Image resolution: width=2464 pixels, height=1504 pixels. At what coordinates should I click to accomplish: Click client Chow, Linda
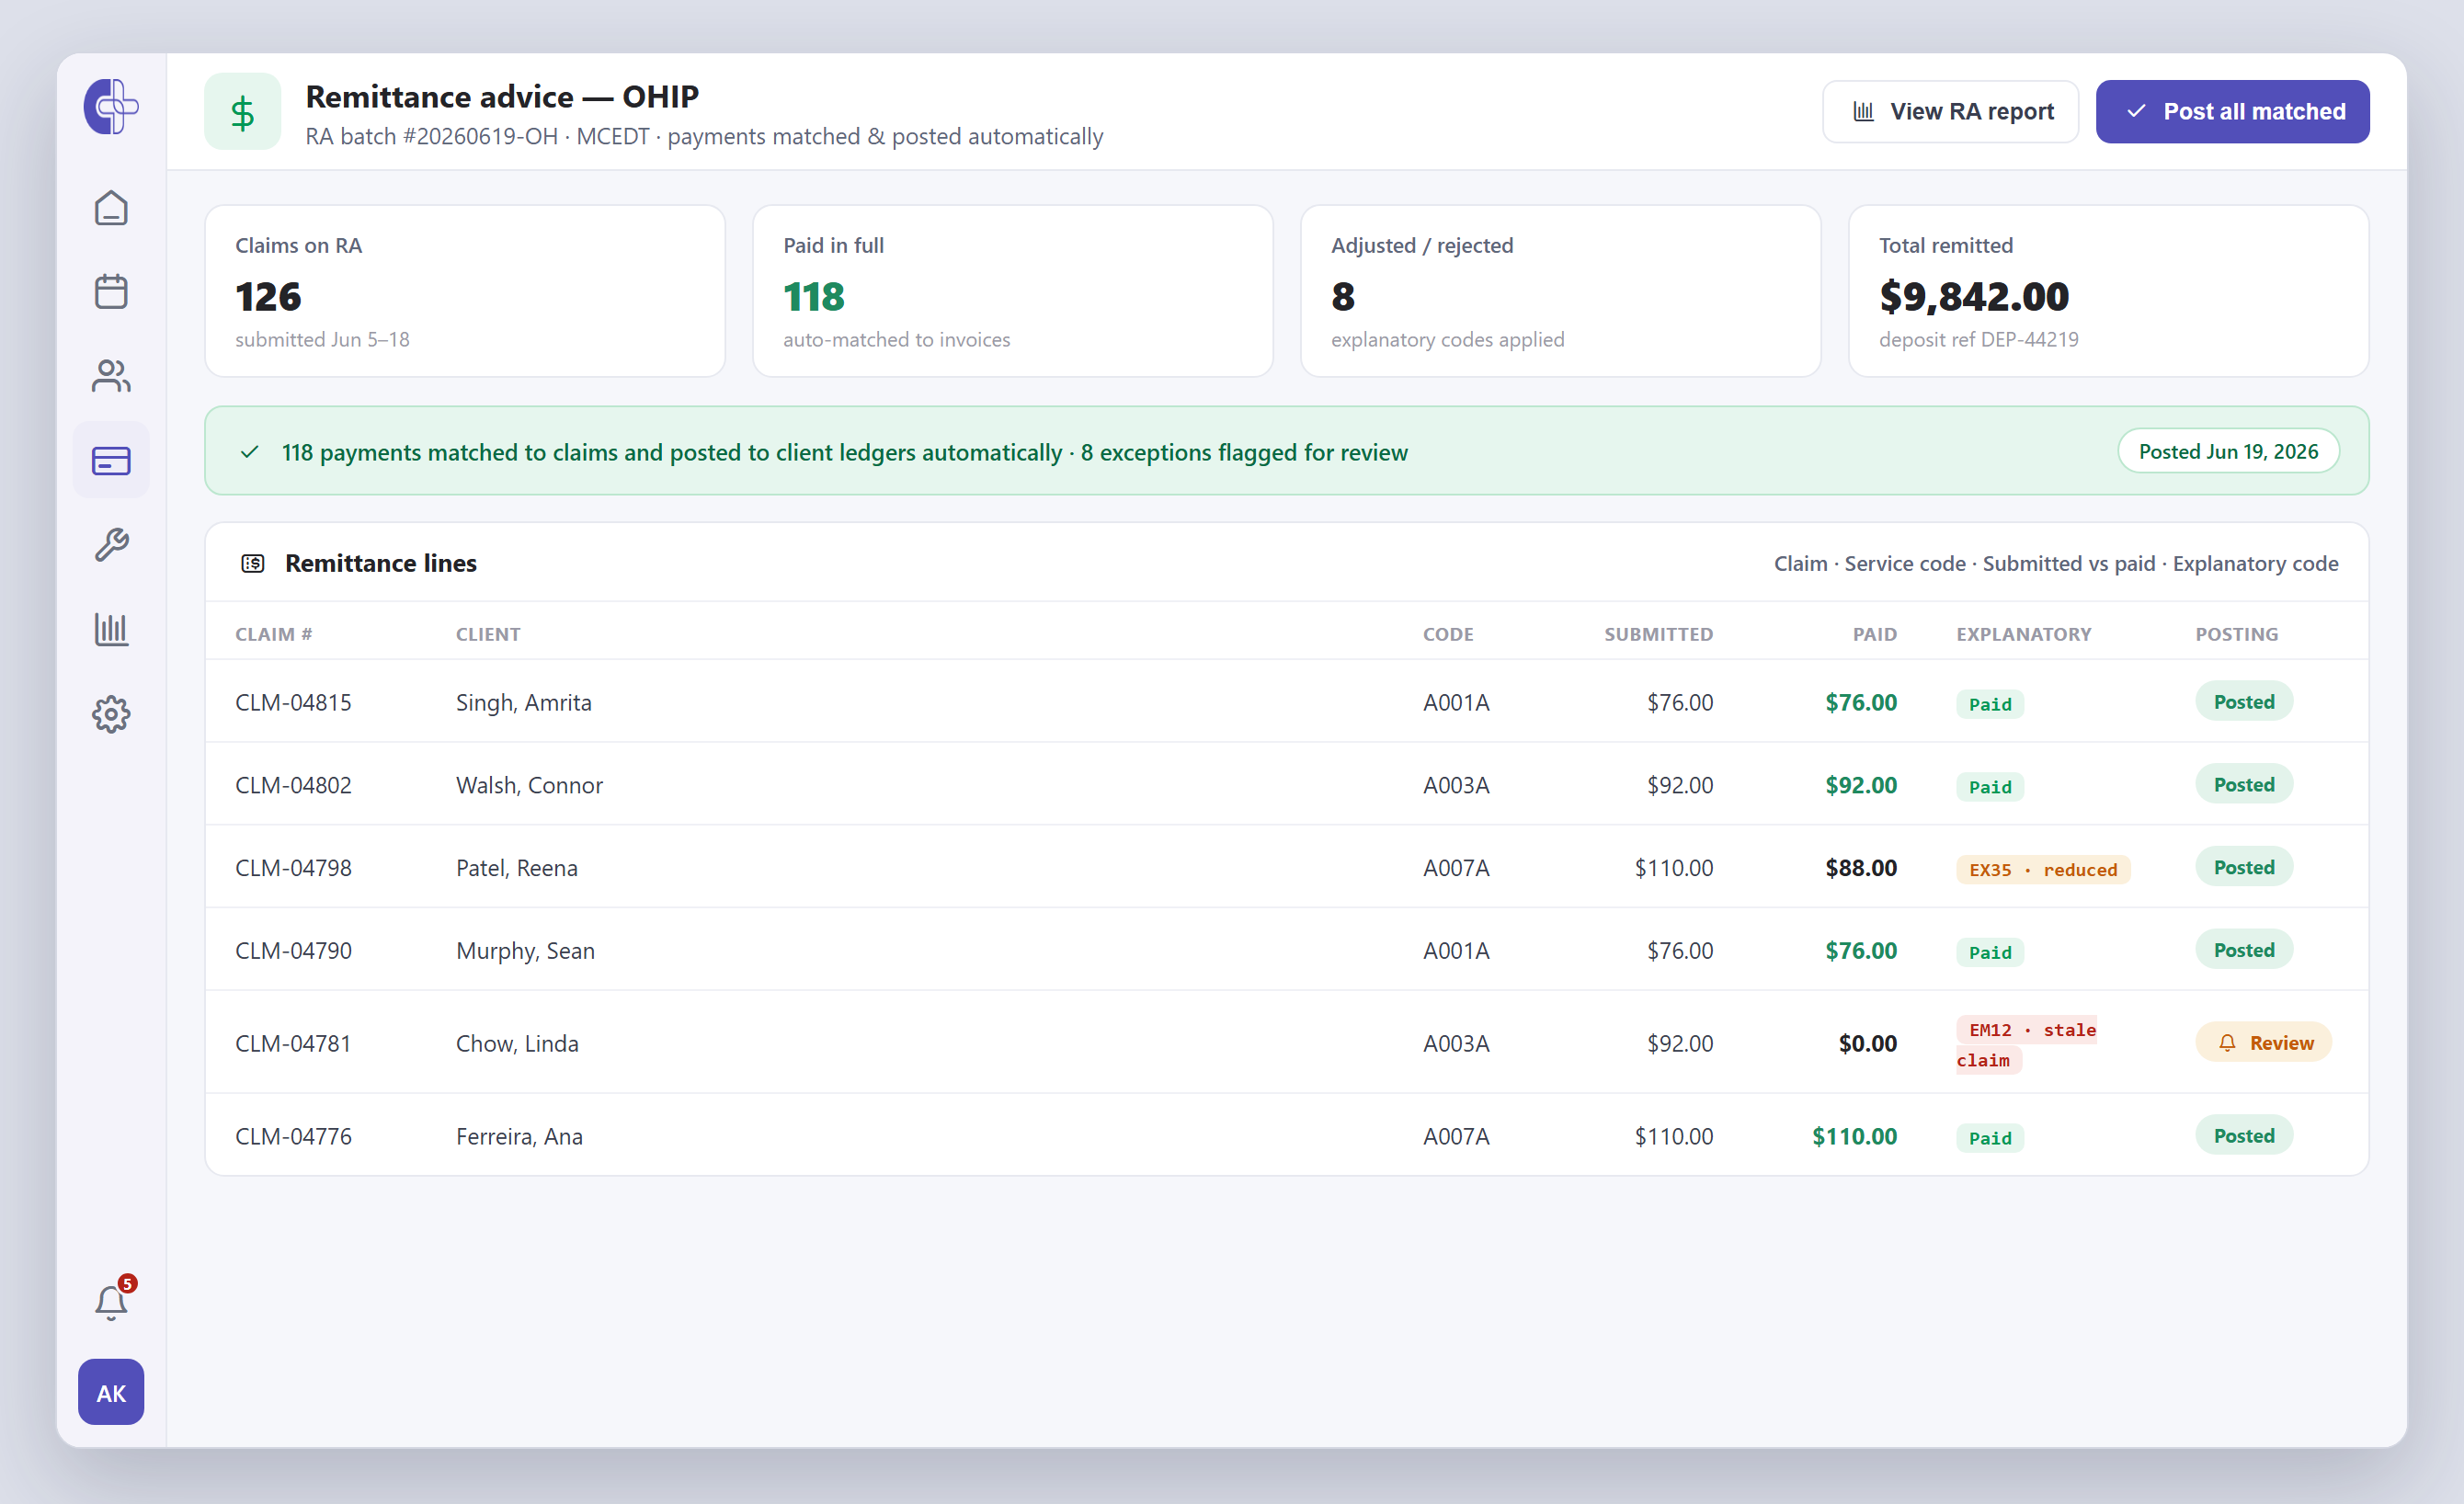pos(518,1043)
